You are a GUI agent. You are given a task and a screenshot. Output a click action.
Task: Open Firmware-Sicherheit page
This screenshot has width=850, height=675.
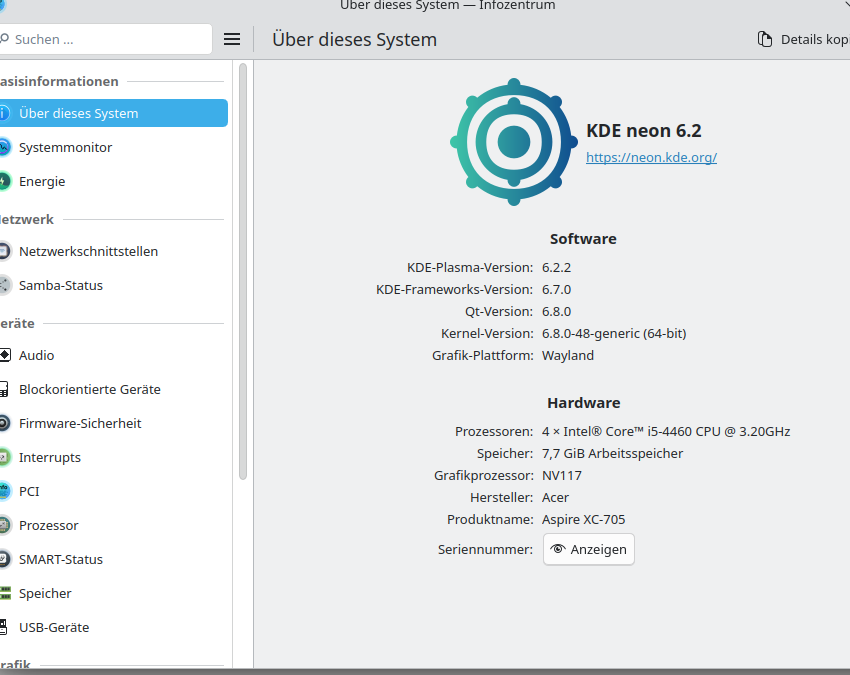(x=112, y=423)
